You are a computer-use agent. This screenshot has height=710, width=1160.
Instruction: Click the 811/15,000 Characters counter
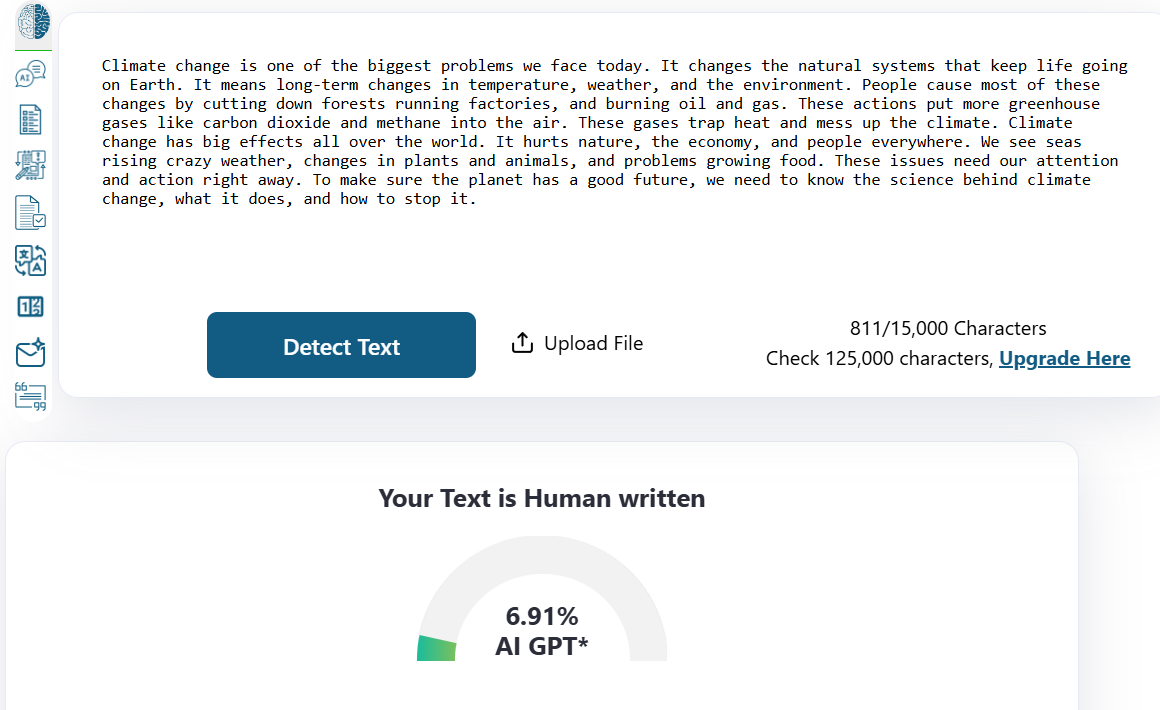[x=947, y=328]
